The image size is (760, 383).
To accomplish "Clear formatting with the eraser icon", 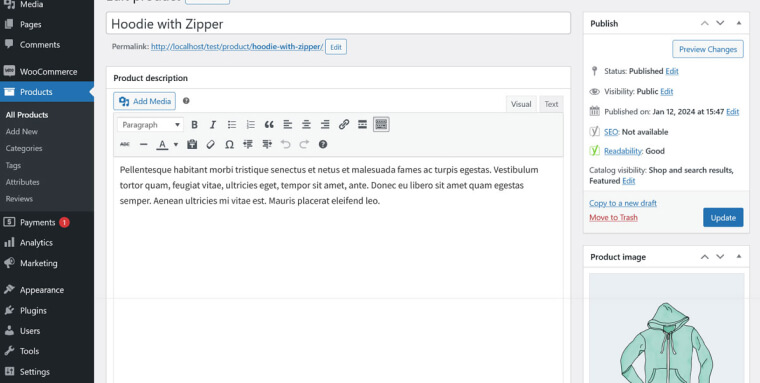I will click(x=210, y=144).
